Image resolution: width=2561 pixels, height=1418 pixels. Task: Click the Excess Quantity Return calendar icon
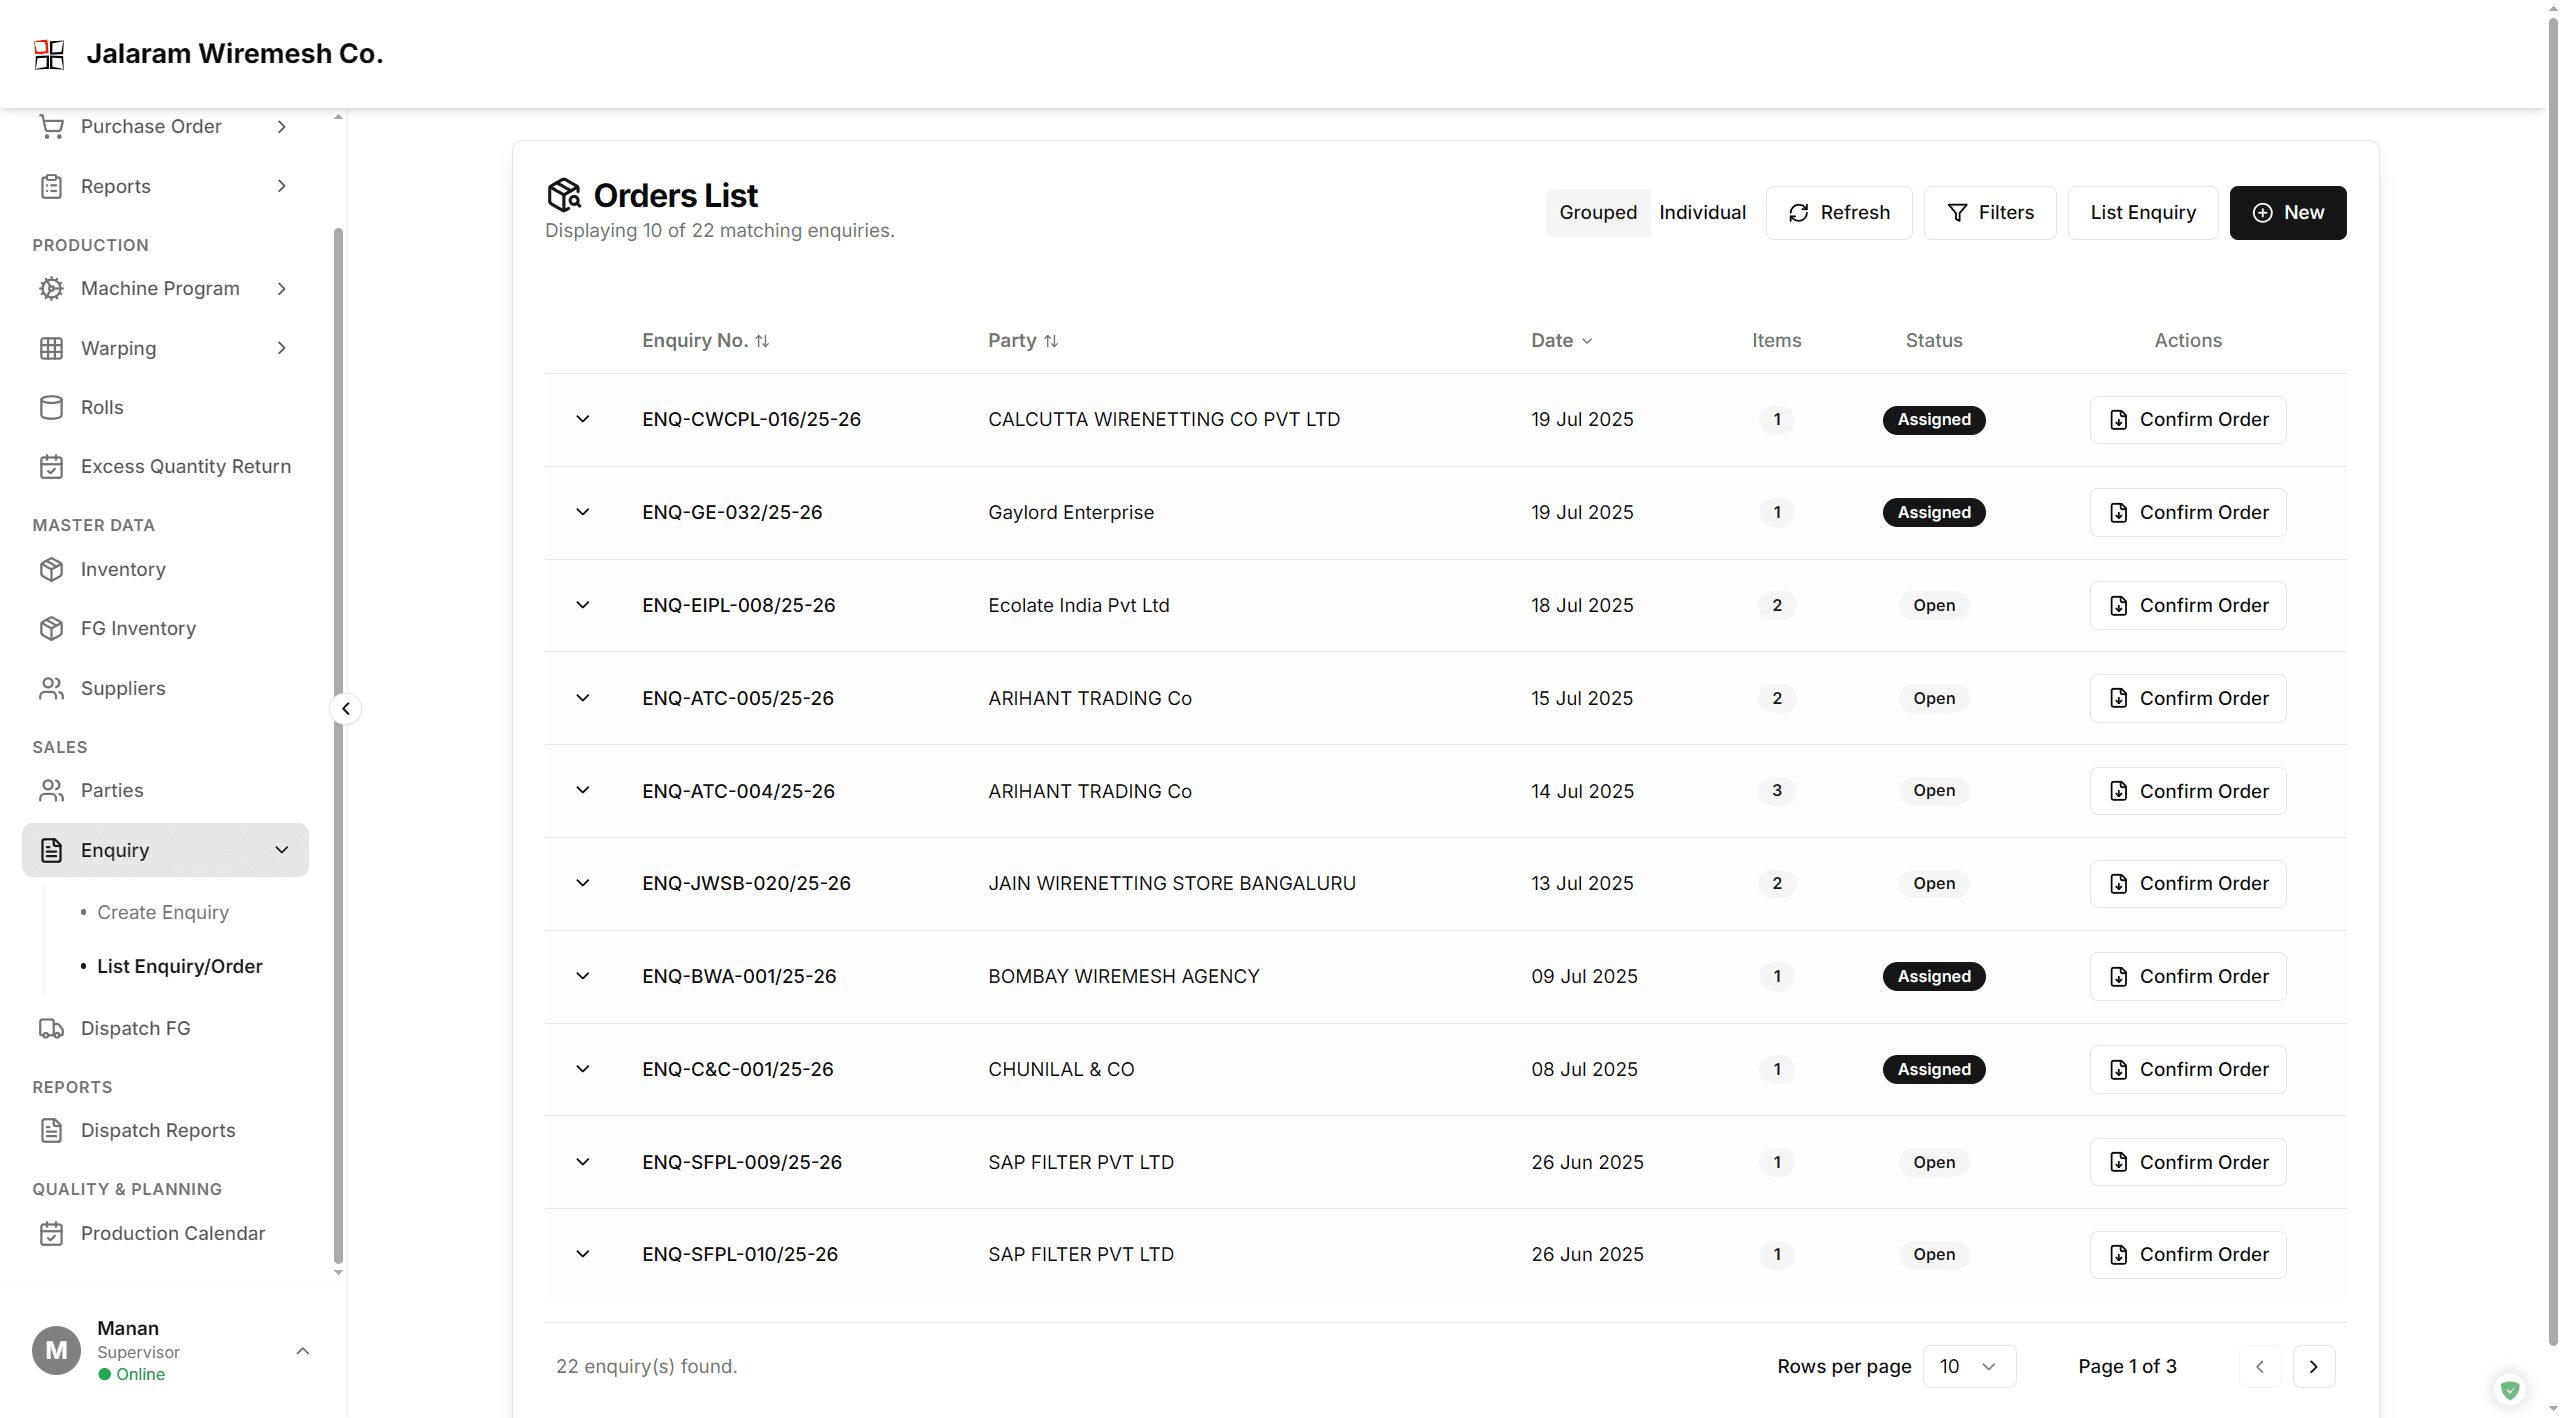(x=52, y=466)
